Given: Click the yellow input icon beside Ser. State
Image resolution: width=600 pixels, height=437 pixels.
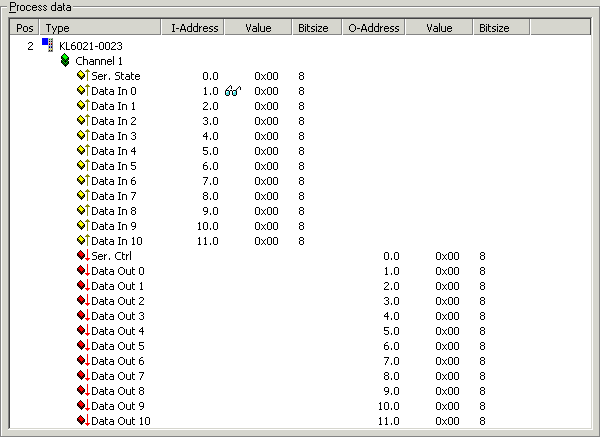Looking at the screenshot, I should (x=83, y=75).
